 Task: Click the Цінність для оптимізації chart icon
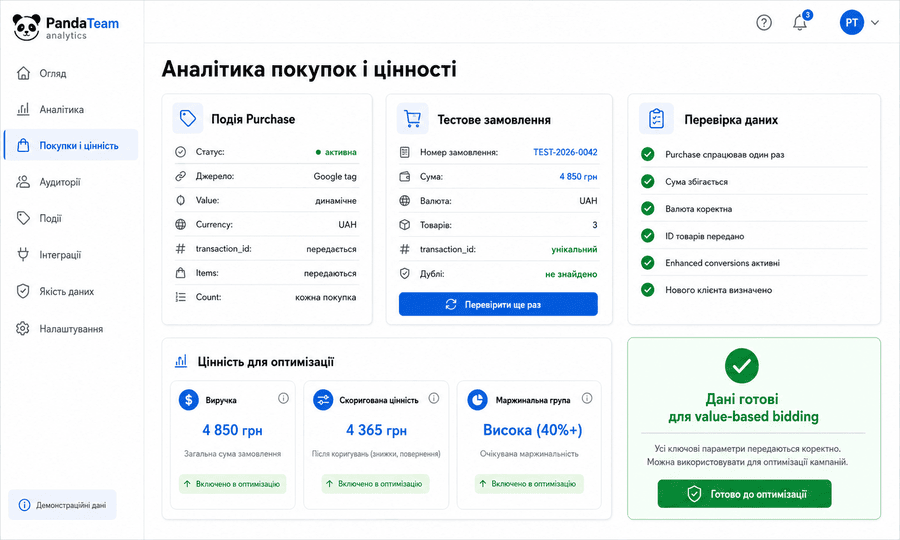pos(181,361)
